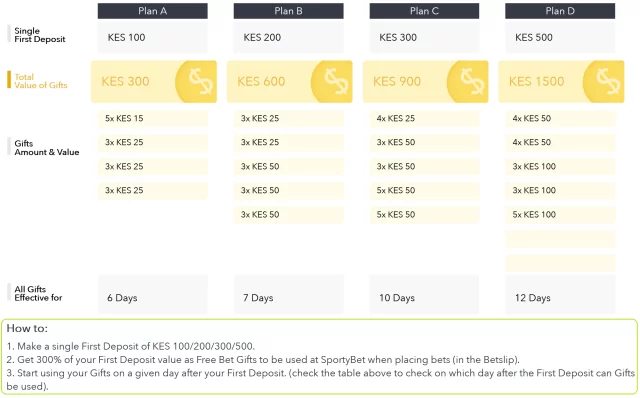Click the 10 Days effective cell
The width and height of the screenshot is (640, 398).
tap(424, 294)
